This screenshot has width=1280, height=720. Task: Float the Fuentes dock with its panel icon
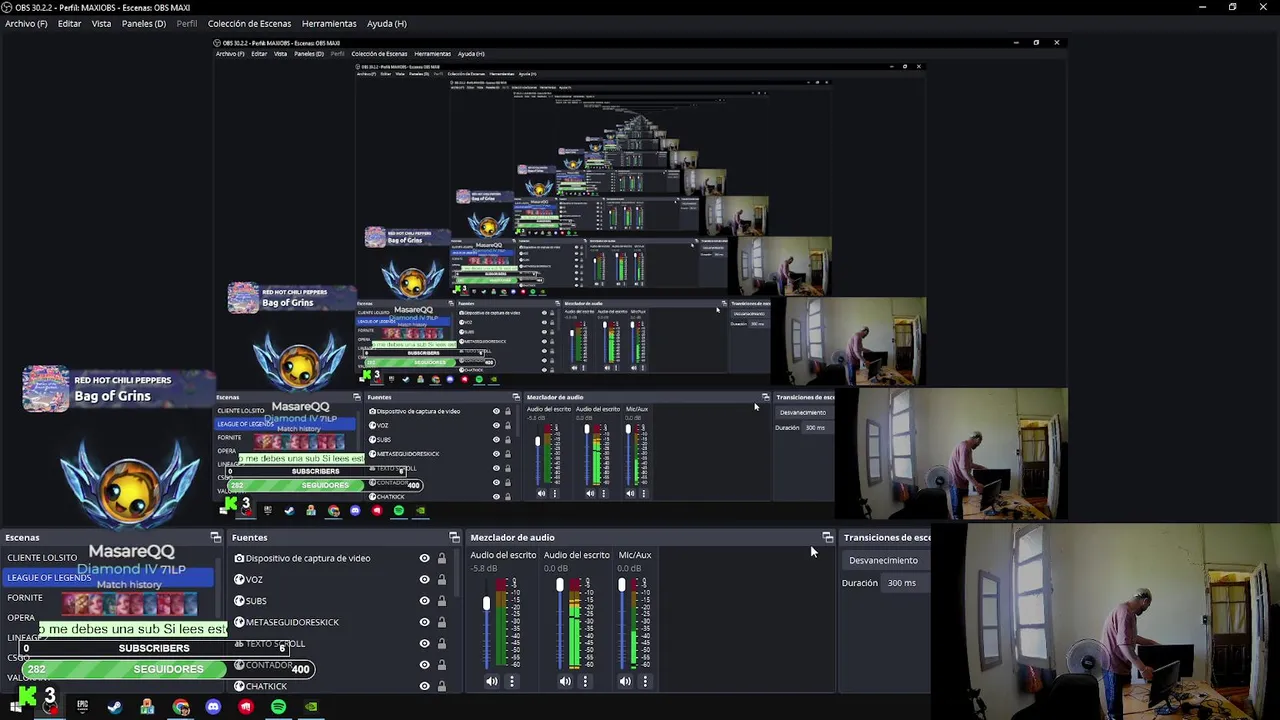(454, 538)
